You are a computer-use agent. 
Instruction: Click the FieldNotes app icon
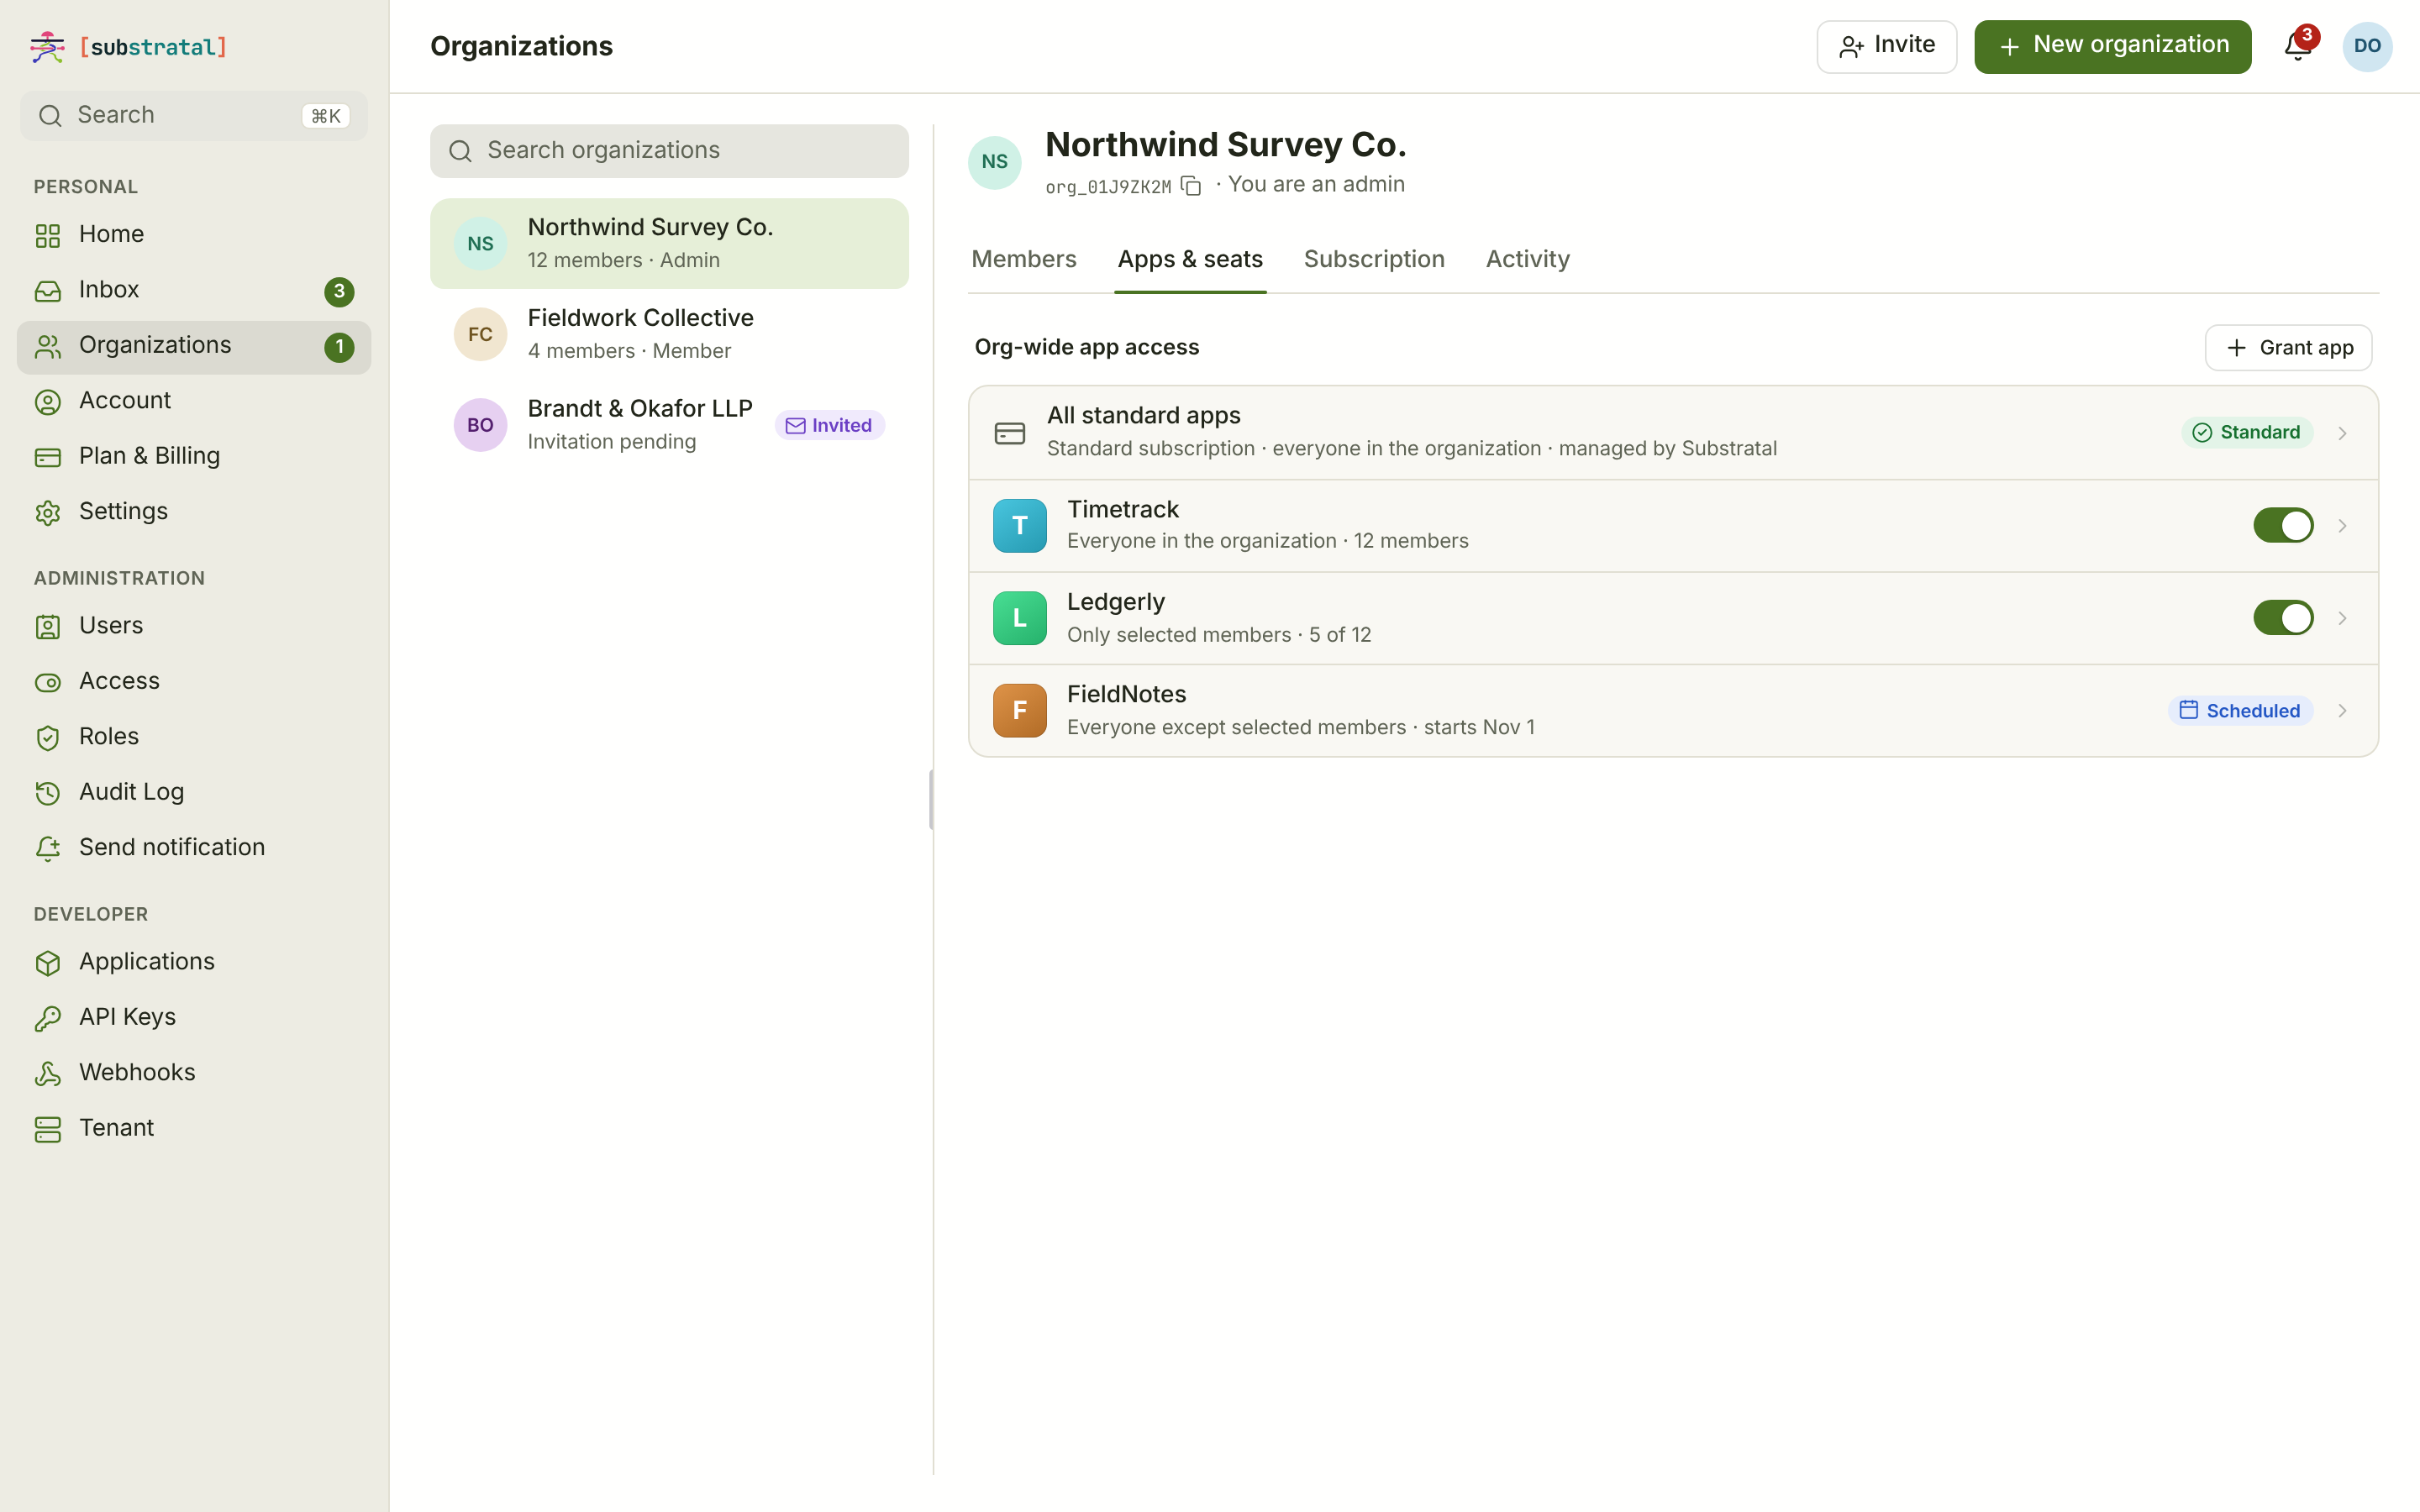click(1019, 711)
